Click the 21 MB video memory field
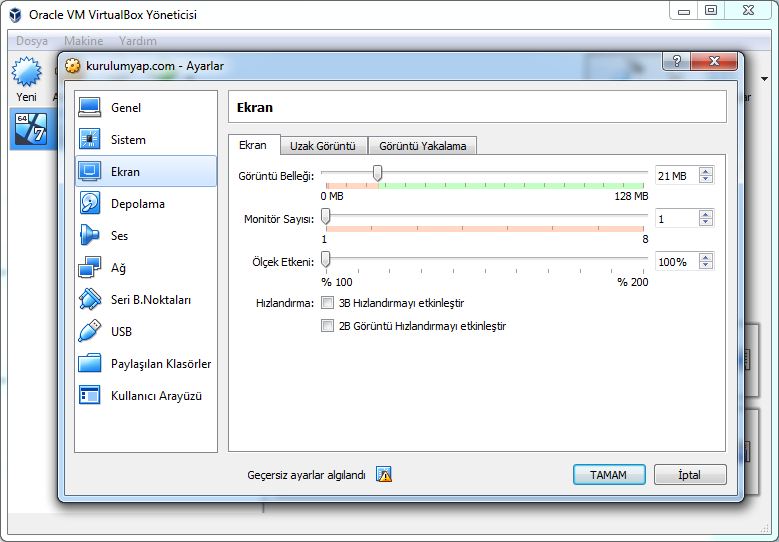 coord(677,175)
